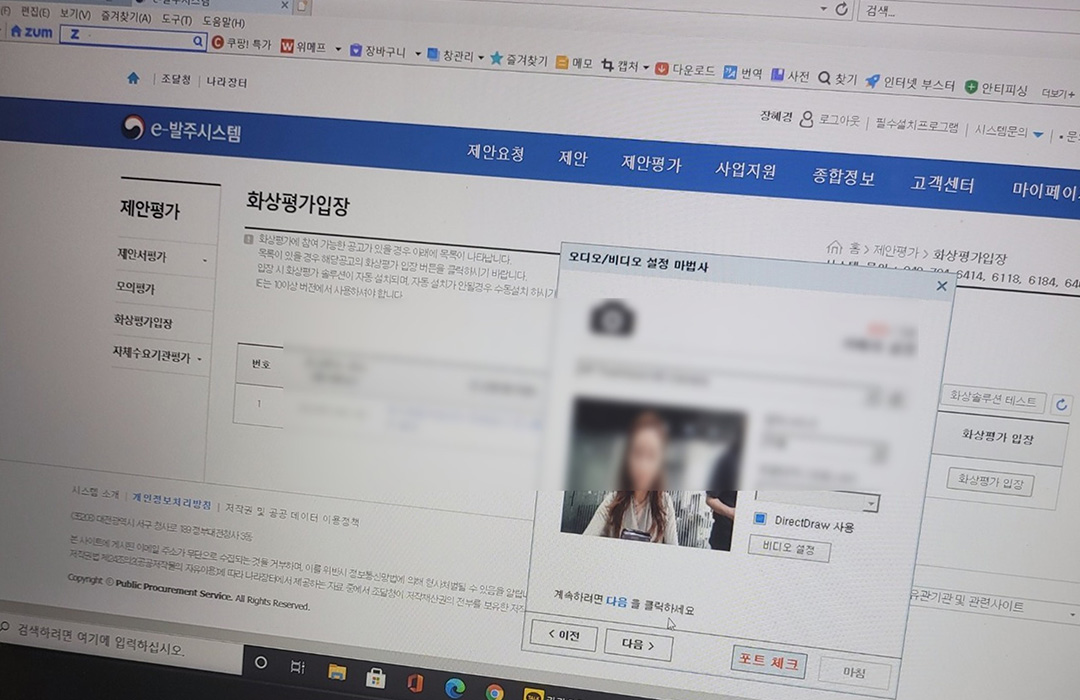Click the user profile icon next to 로그아웃

[x=807, y=119]
